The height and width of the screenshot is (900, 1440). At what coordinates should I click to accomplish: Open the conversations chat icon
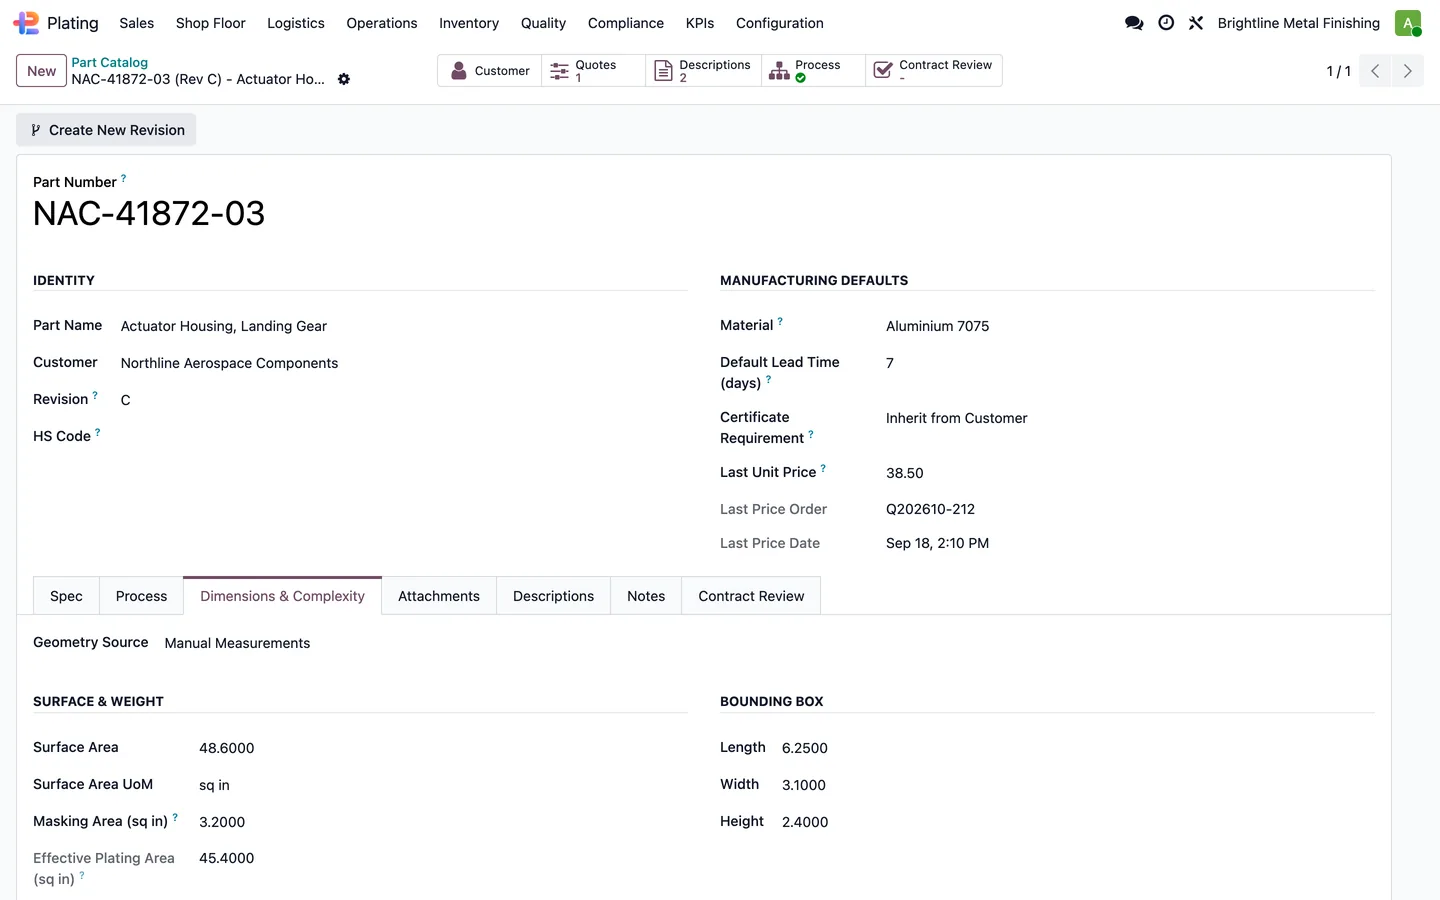click(x=1134, y=23)
